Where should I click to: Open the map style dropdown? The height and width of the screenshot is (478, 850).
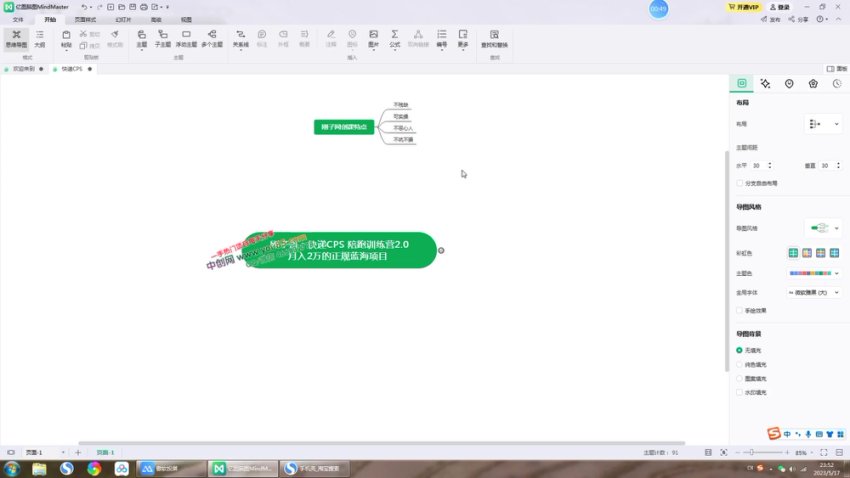823,228
